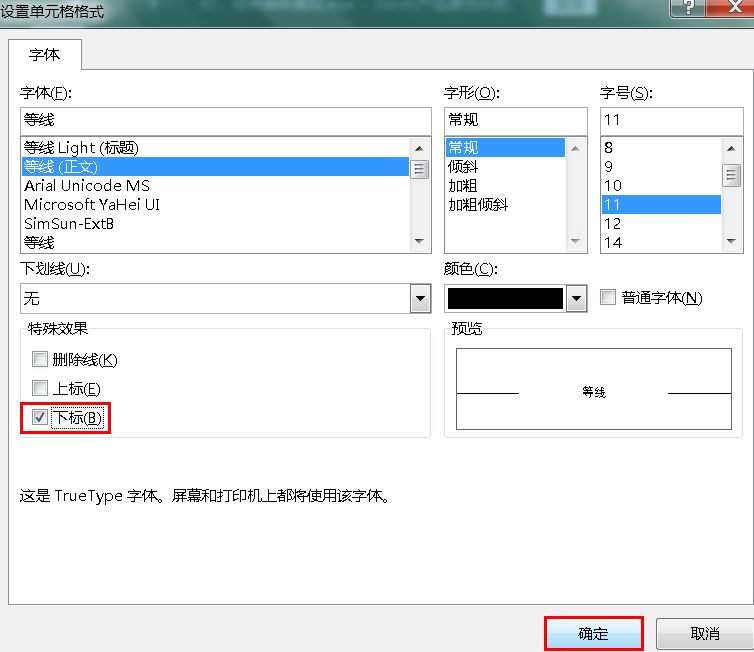Click font list scroll up arrow
754x652 pixels.
click(419, 148)
